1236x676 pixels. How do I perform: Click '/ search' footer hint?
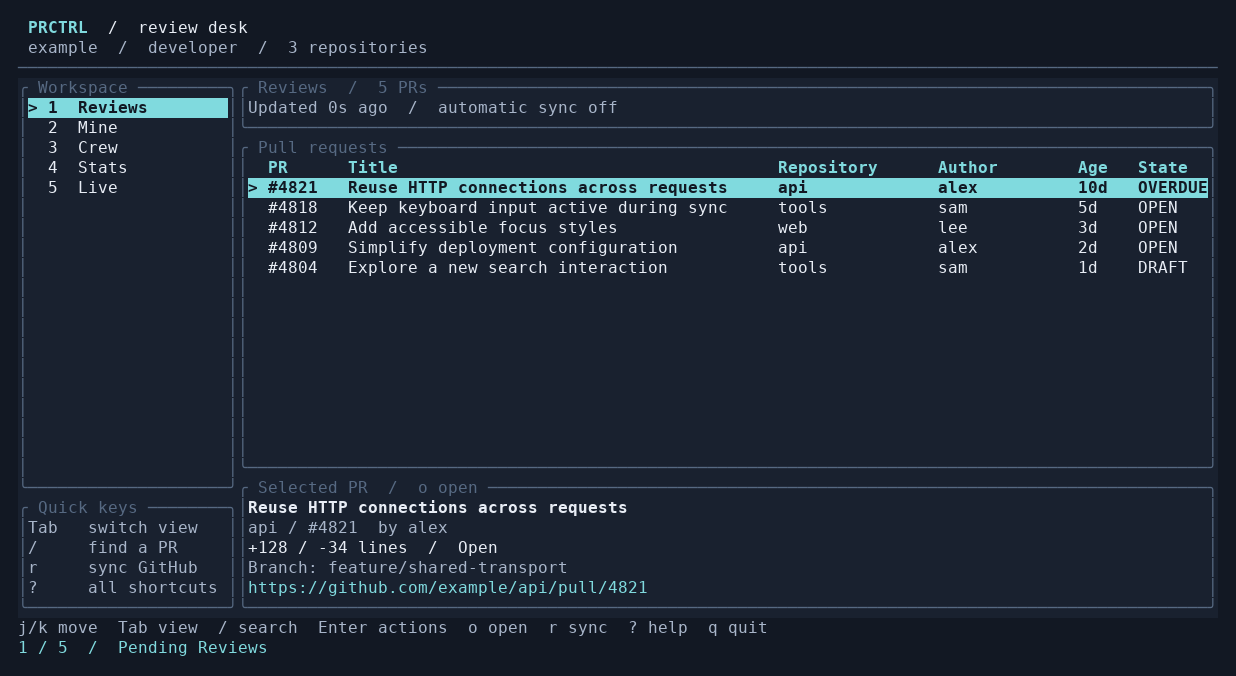click(258, 628)
